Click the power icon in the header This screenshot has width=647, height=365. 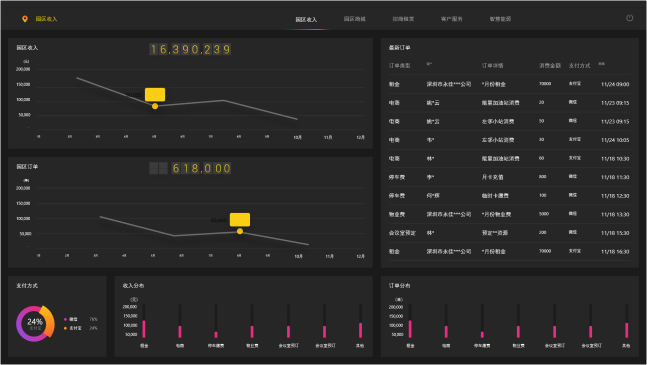coord(629,18)
